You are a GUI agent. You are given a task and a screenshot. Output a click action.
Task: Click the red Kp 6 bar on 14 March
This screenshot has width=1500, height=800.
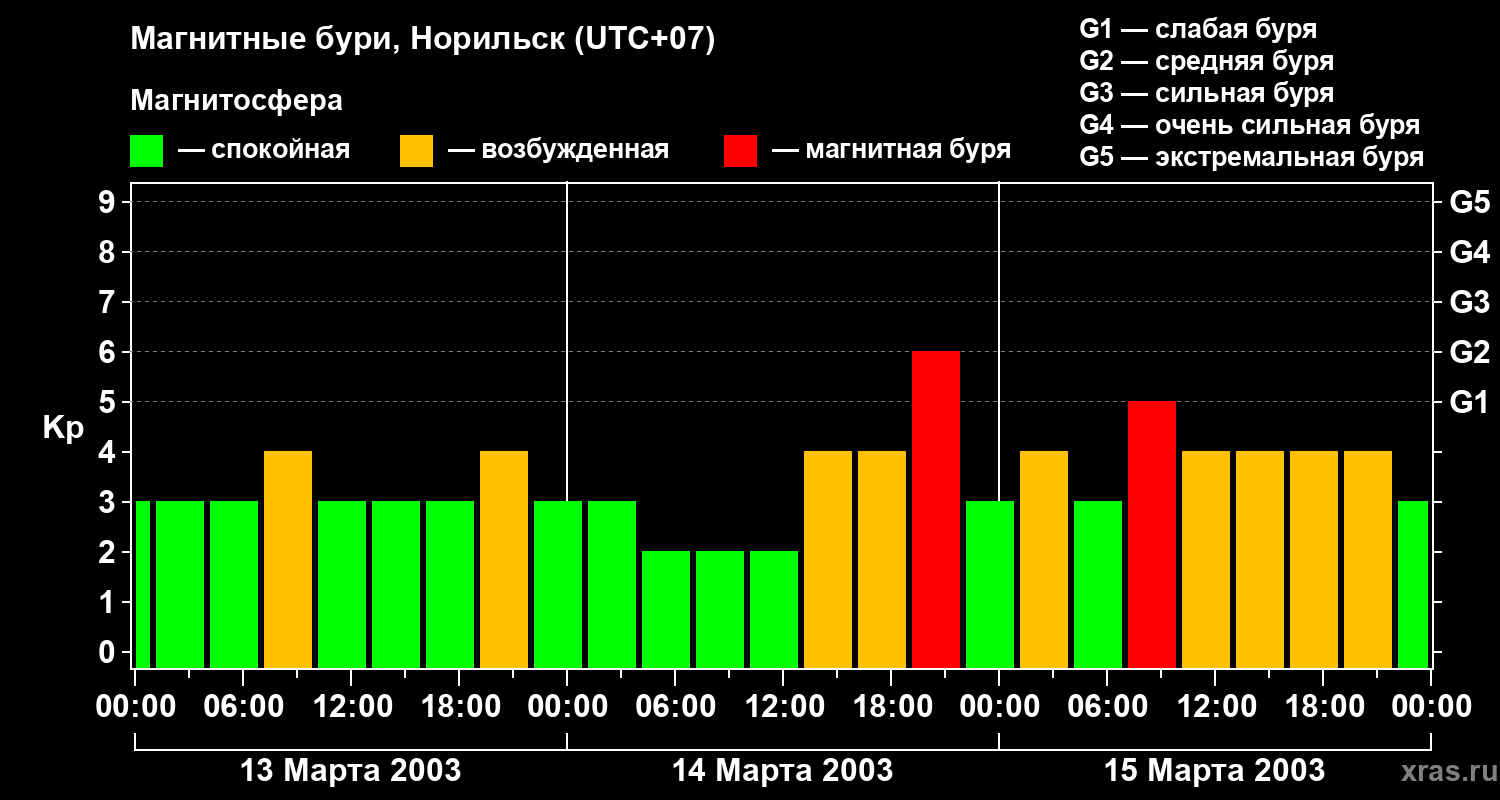(x=936, y=510)
